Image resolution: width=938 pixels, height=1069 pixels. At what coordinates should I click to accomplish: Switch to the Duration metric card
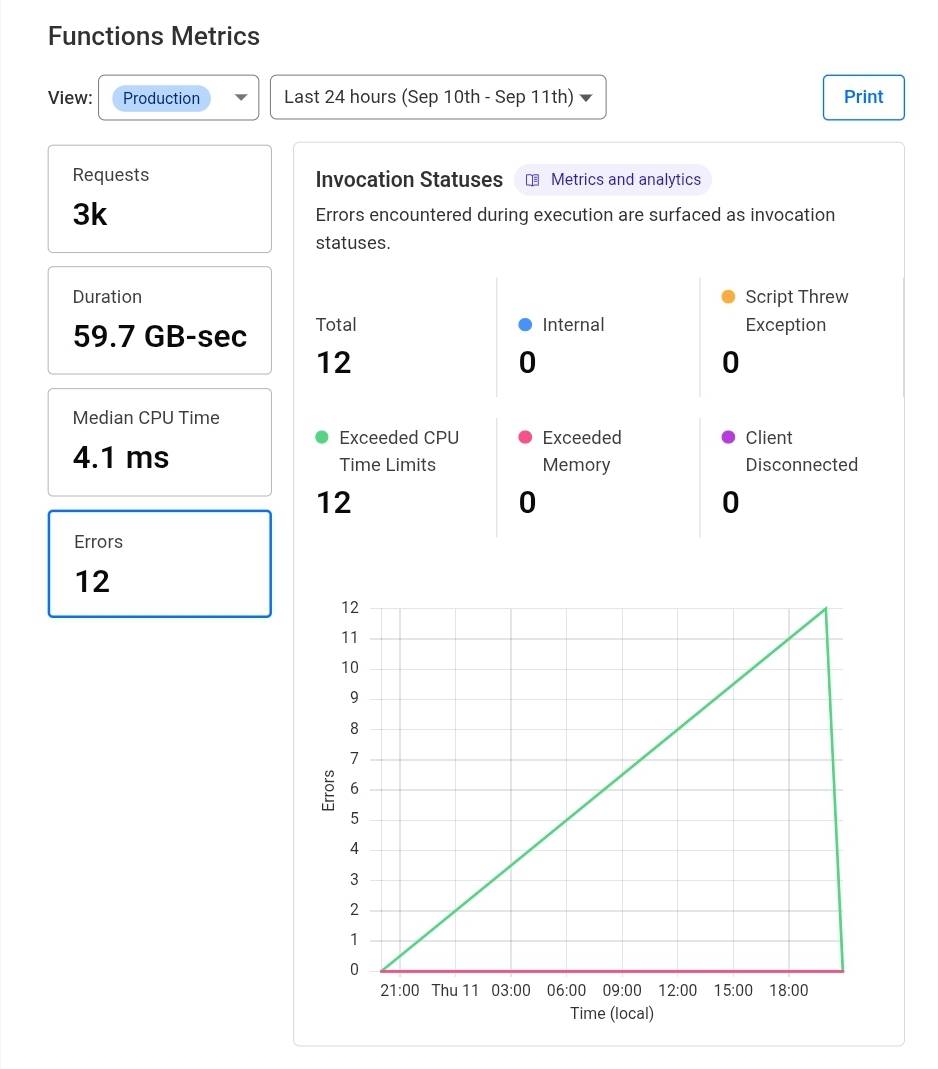[x=160, y=320]
